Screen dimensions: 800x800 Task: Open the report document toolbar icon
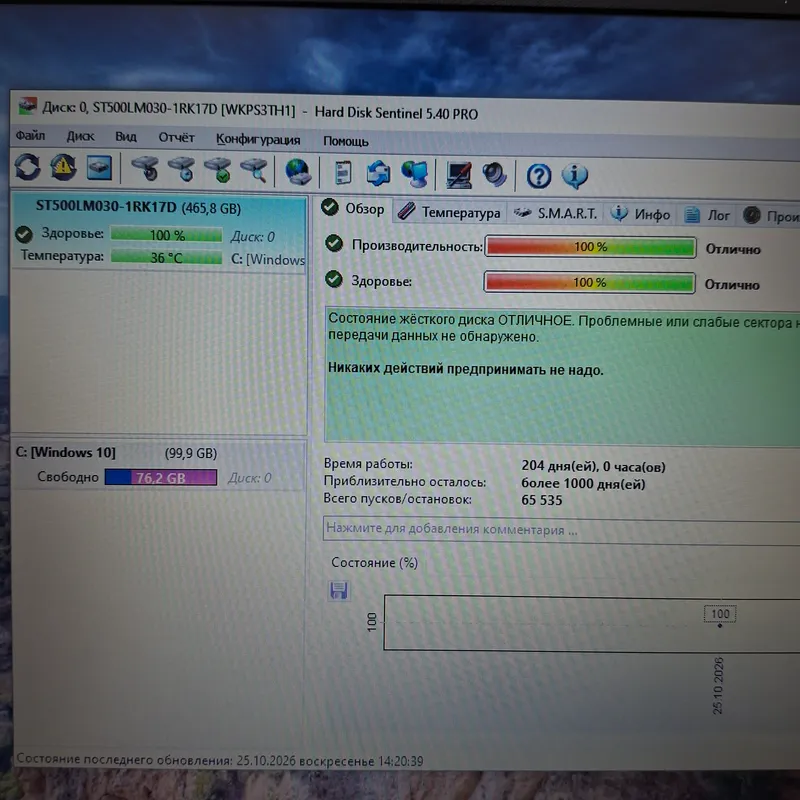click(343, 172)
